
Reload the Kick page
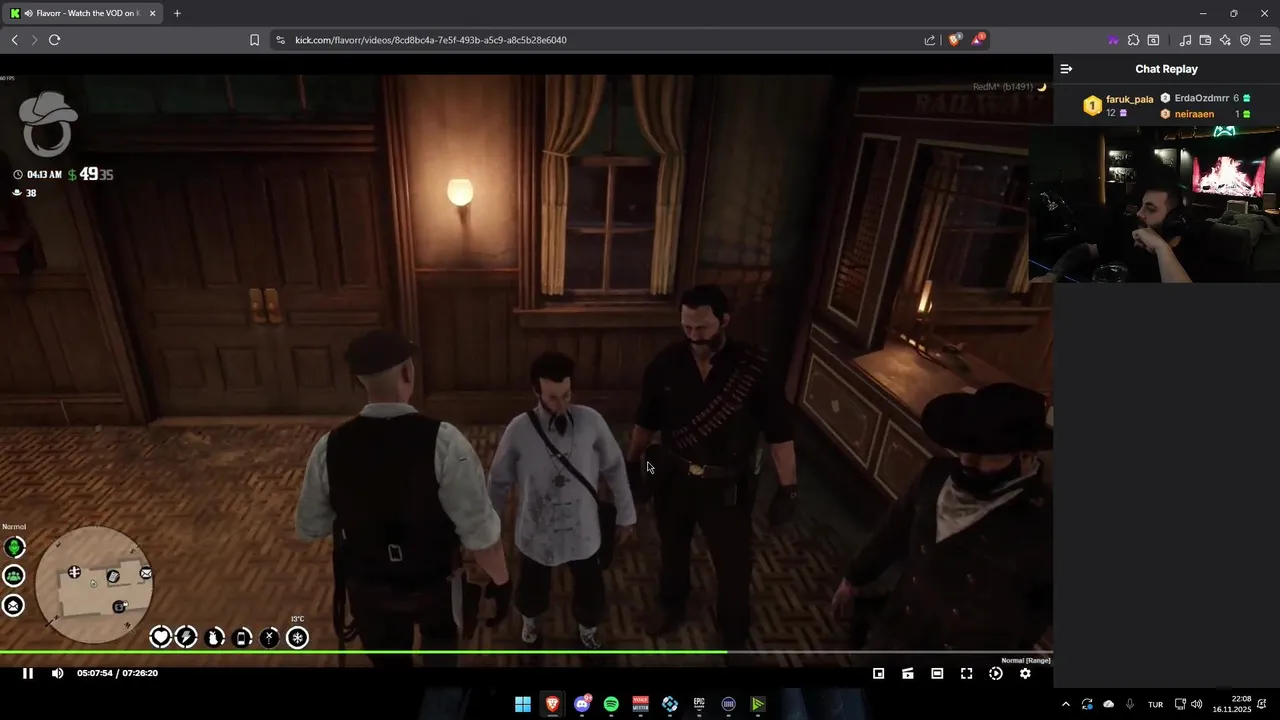[x=54, y=40]
